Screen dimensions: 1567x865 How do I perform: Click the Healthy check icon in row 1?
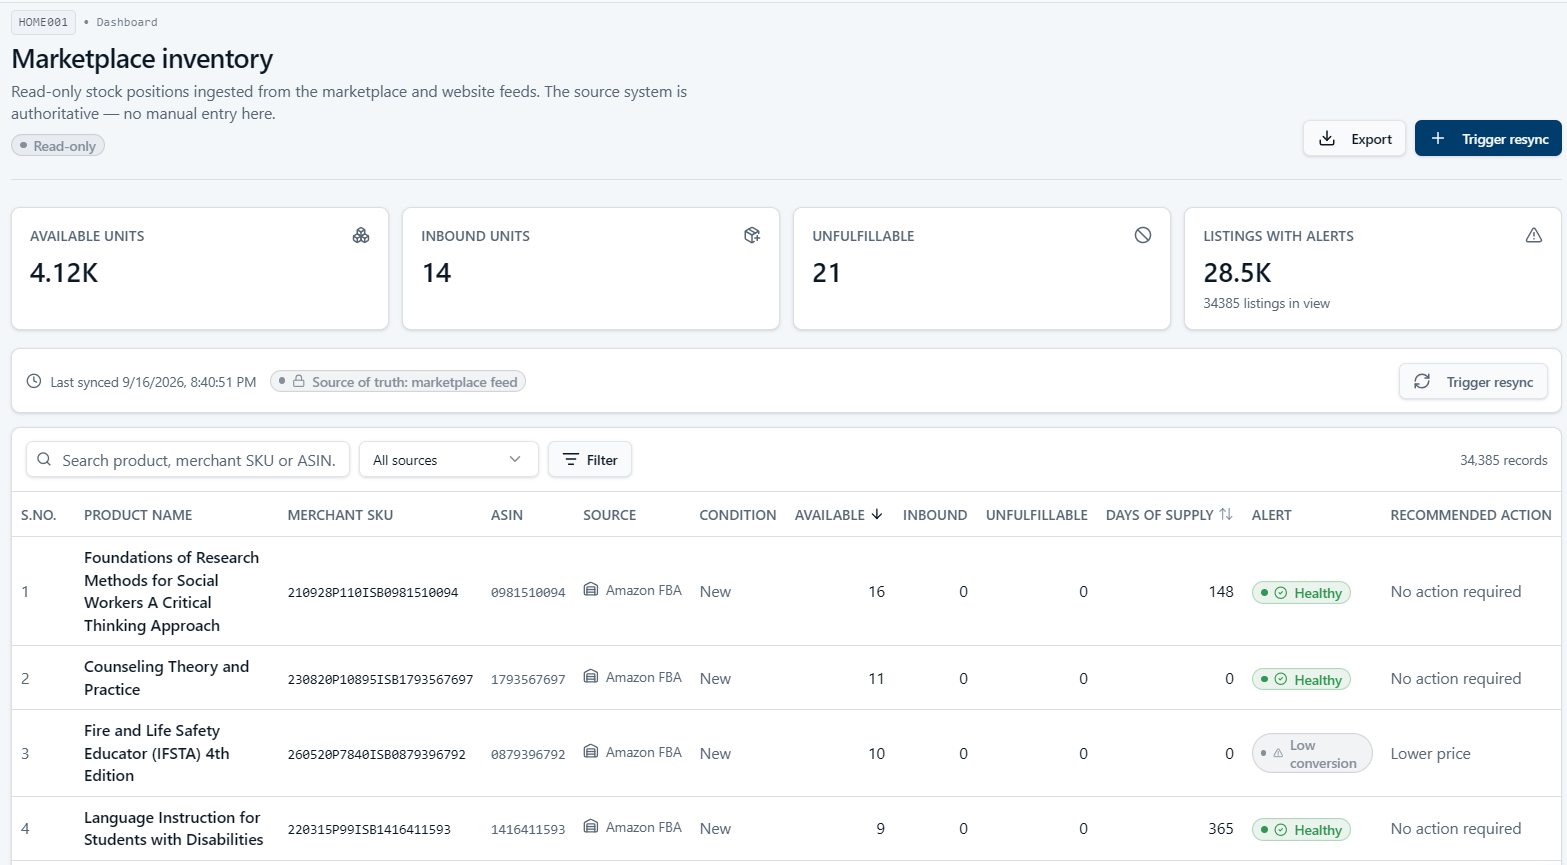click(x=1281, y=593)
